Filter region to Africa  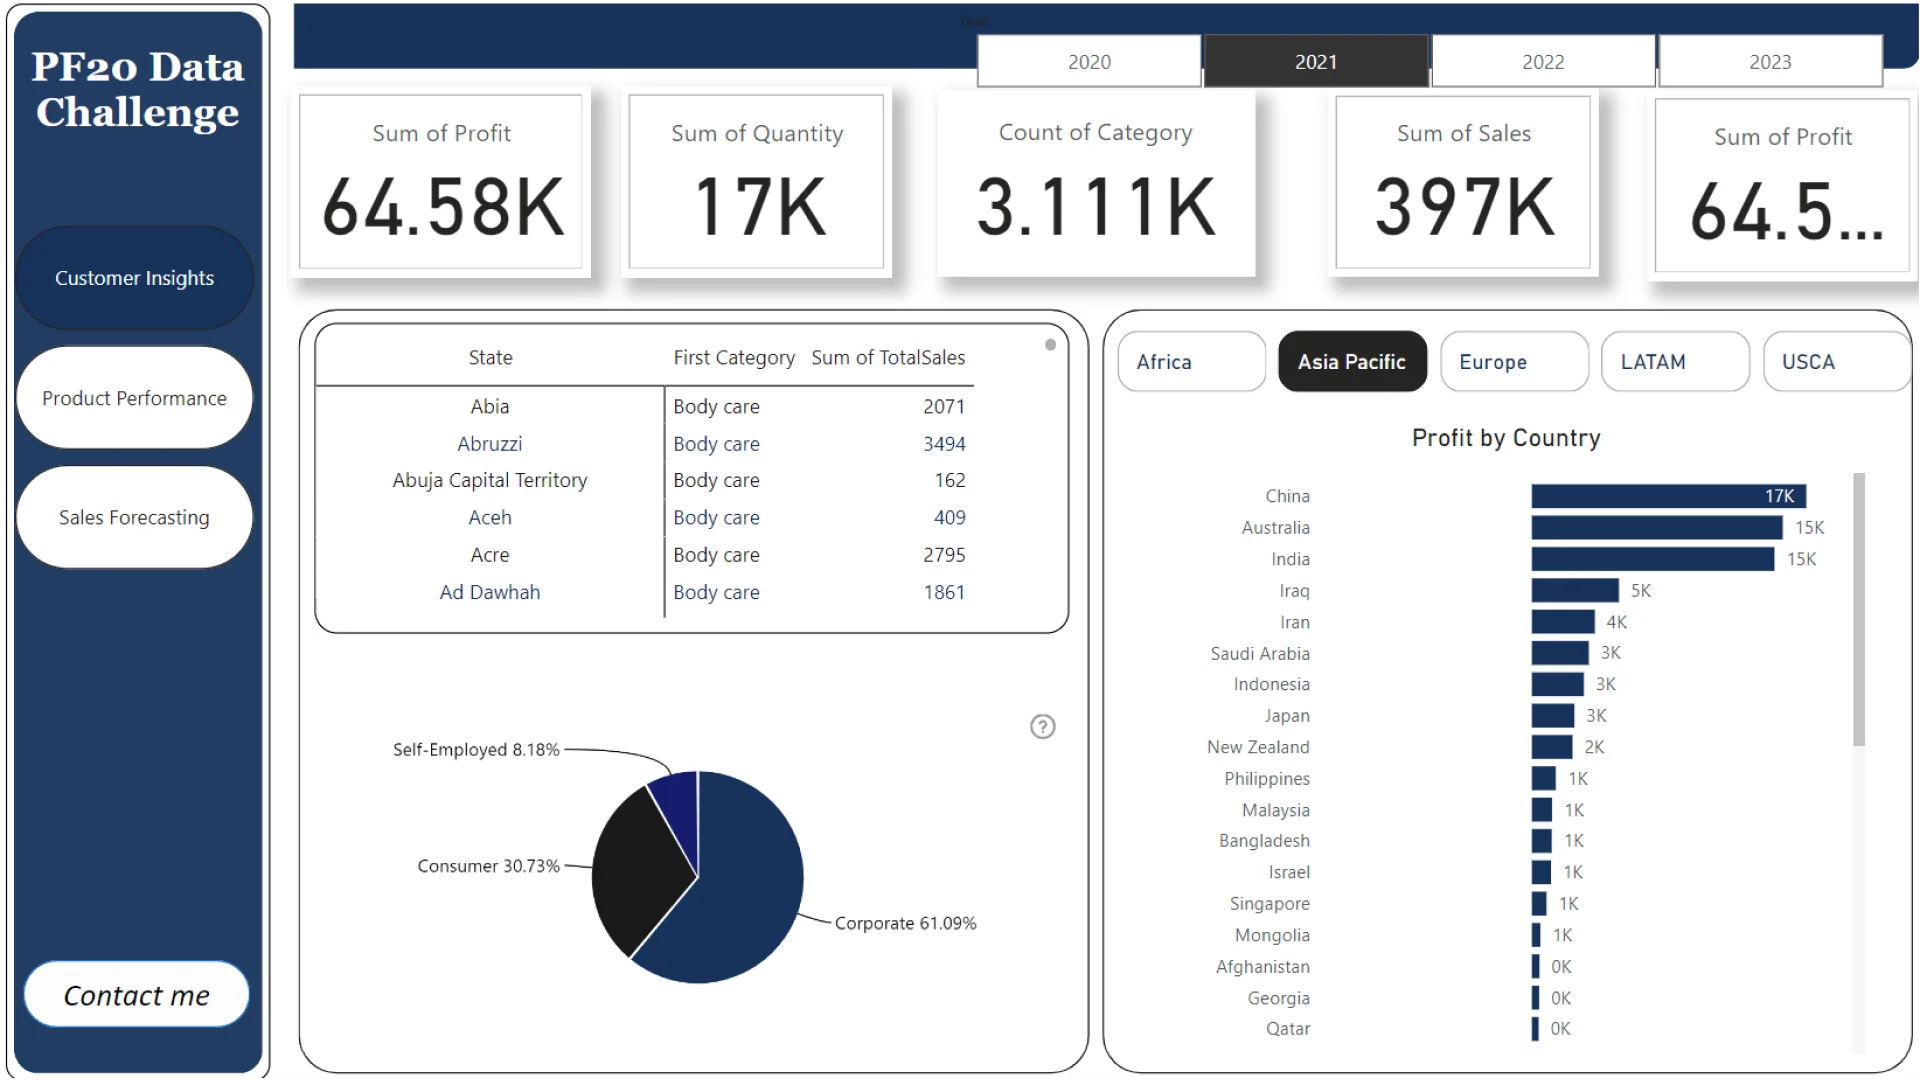coord(1191,362)
